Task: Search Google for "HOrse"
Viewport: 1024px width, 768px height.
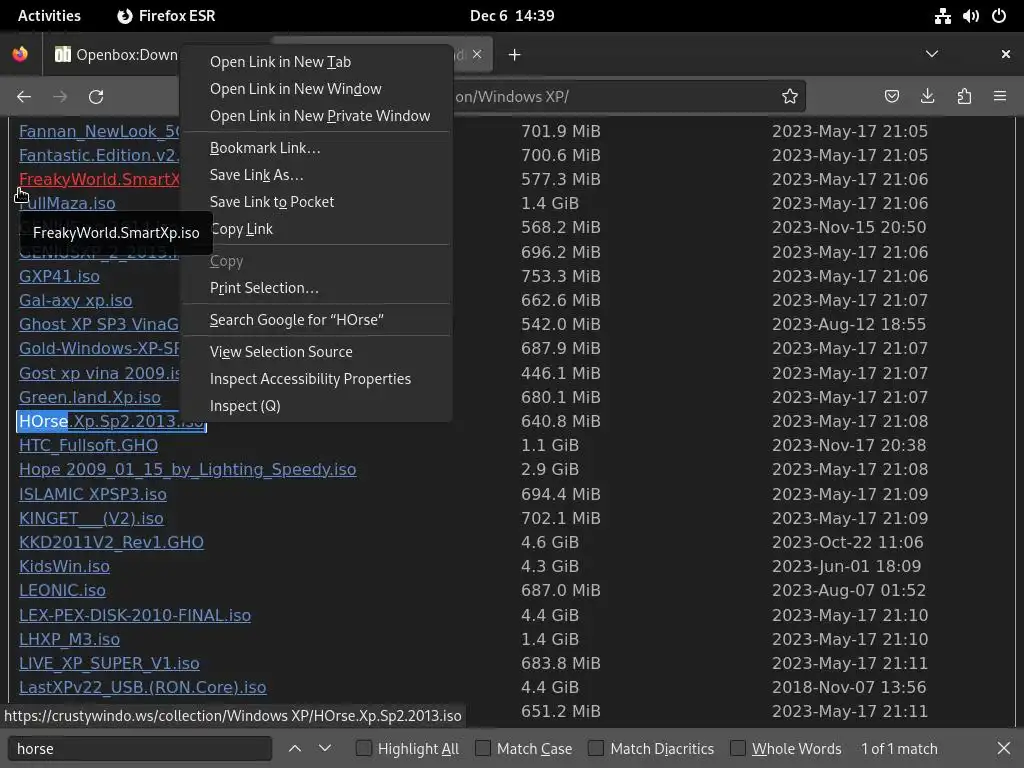Action: pyautogui.click(x=317, y=320)
